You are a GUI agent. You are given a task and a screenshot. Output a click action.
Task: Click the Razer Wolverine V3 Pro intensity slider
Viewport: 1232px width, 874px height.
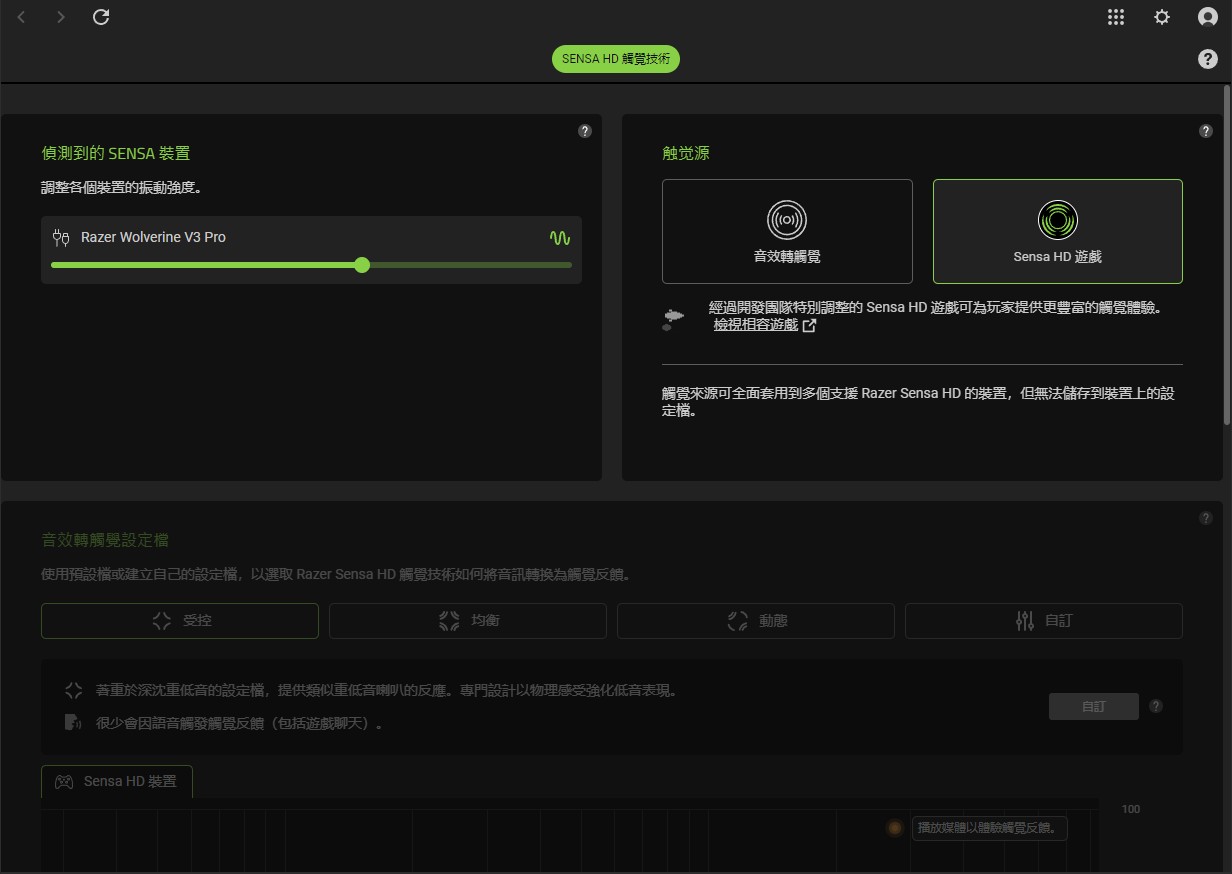(362, 265)
